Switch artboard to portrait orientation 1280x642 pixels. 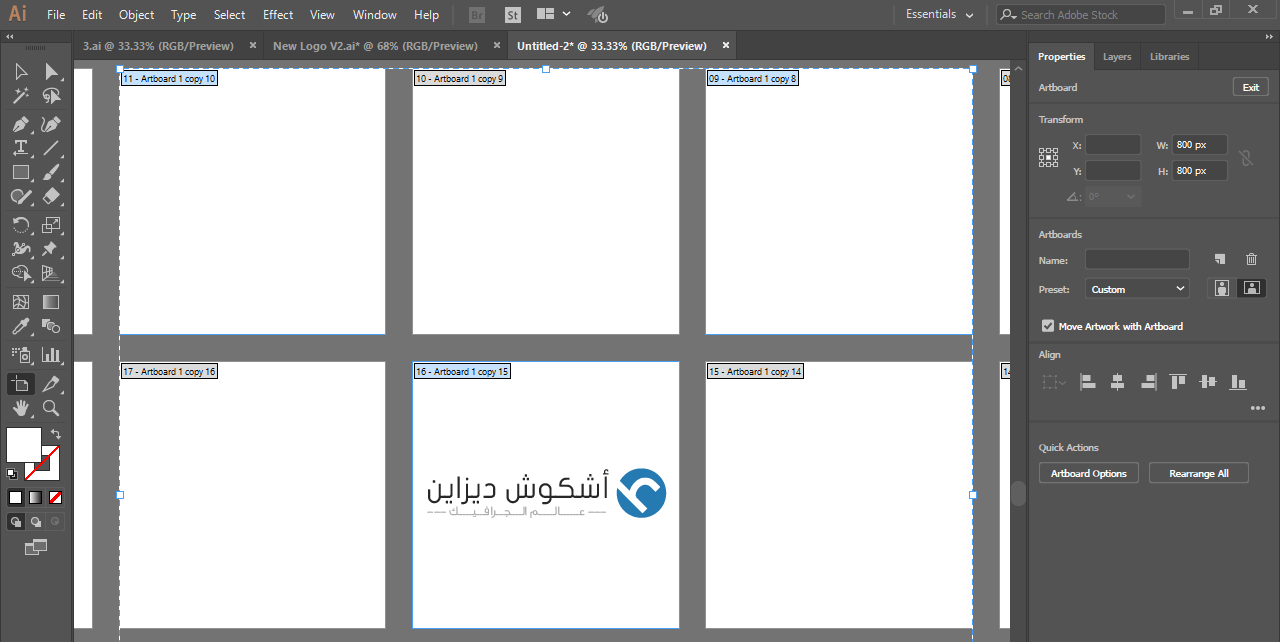[1221, 288]
